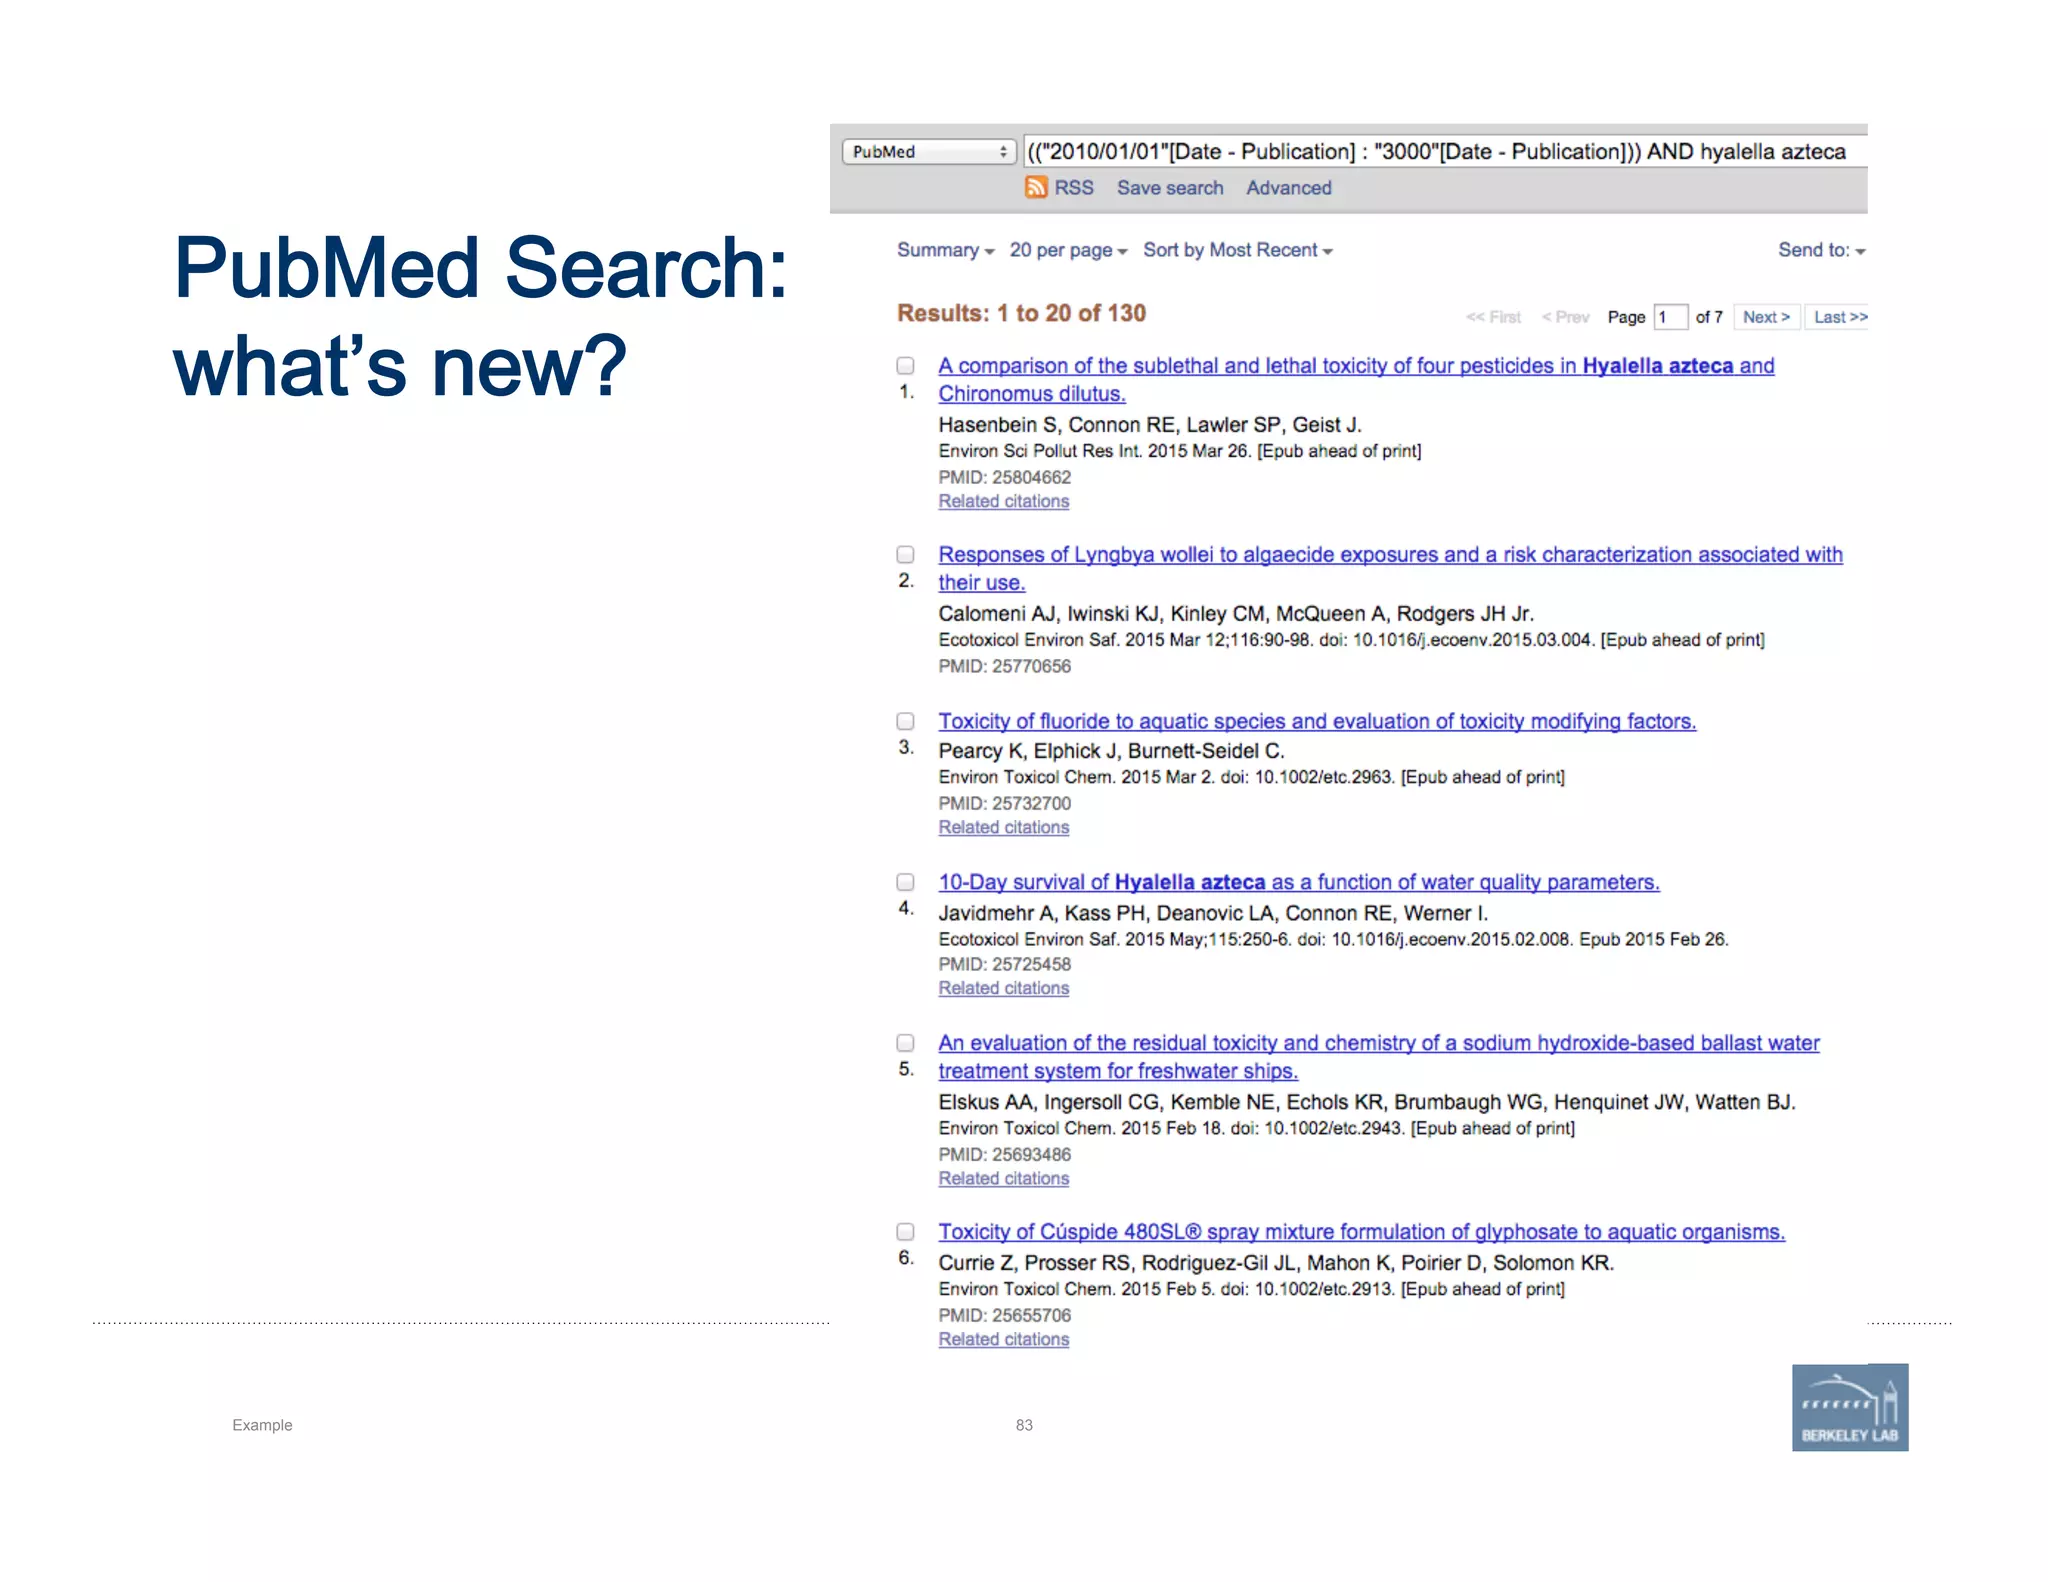Viewport: 2048px width, 1582px height.
Task: Click Related citations under PMID 25655706
Action: (x=1003, y=1339)
